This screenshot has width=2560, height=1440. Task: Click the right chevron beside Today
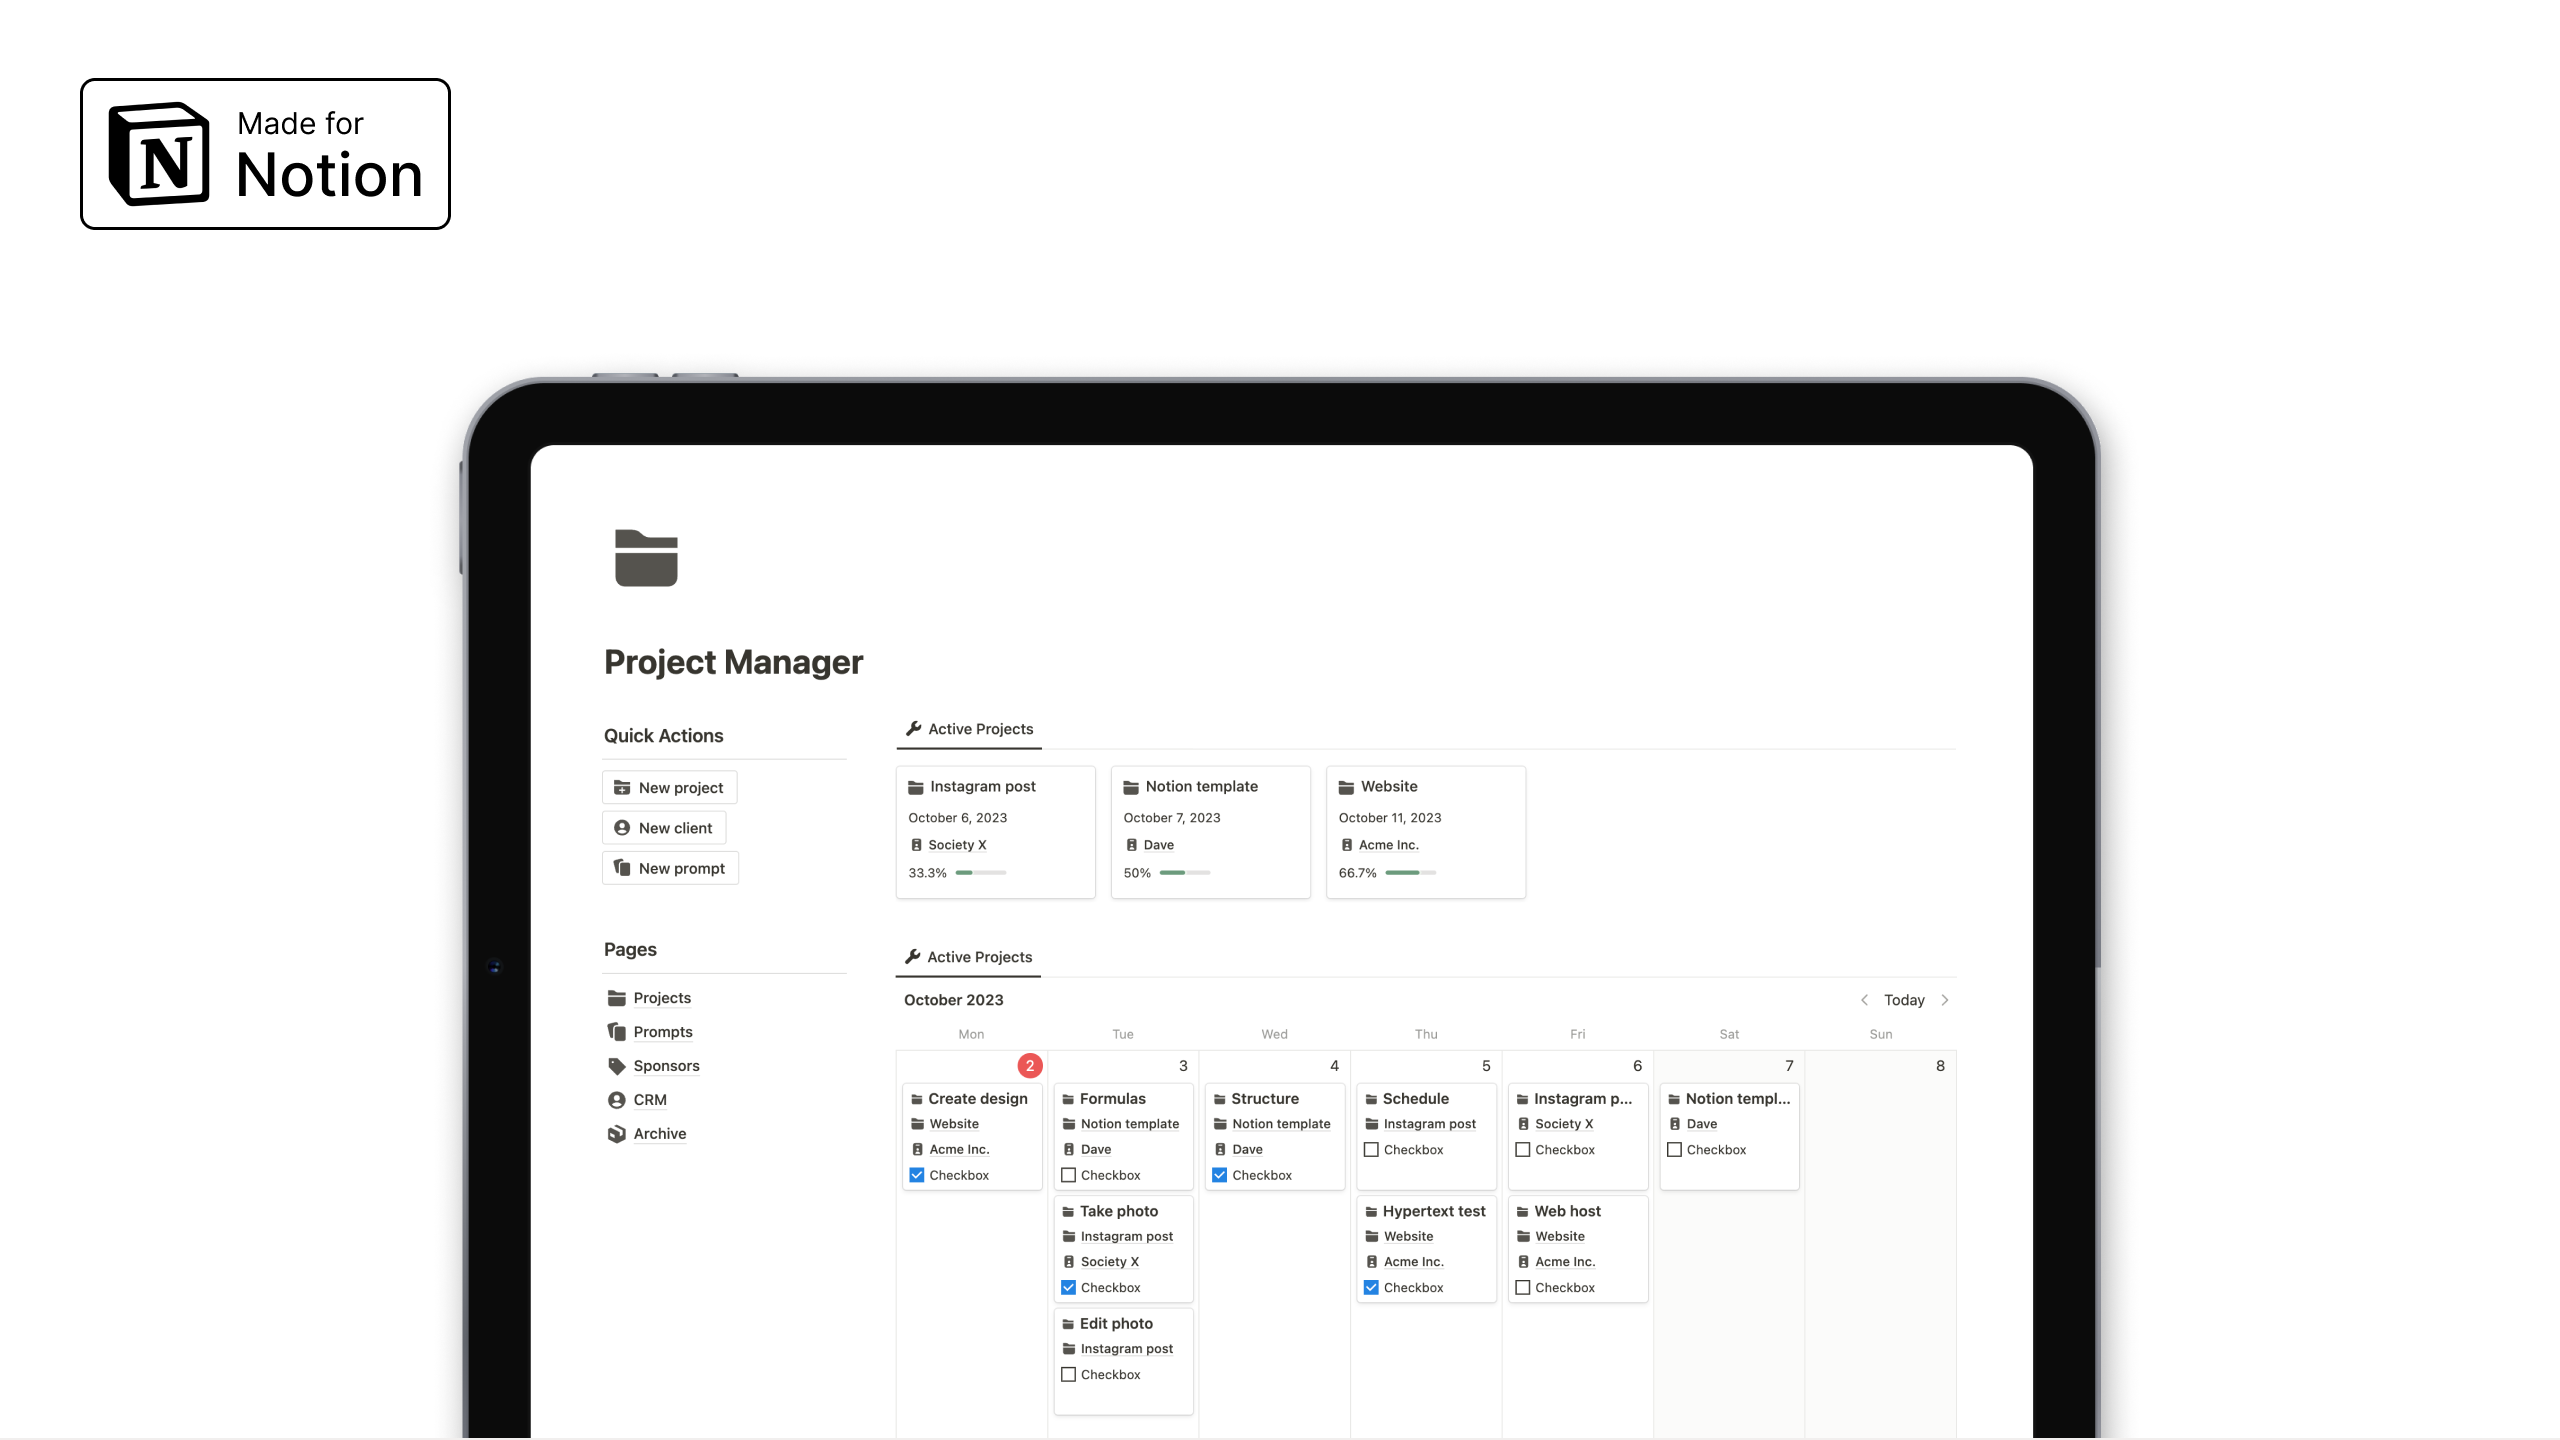(1945, 999)
